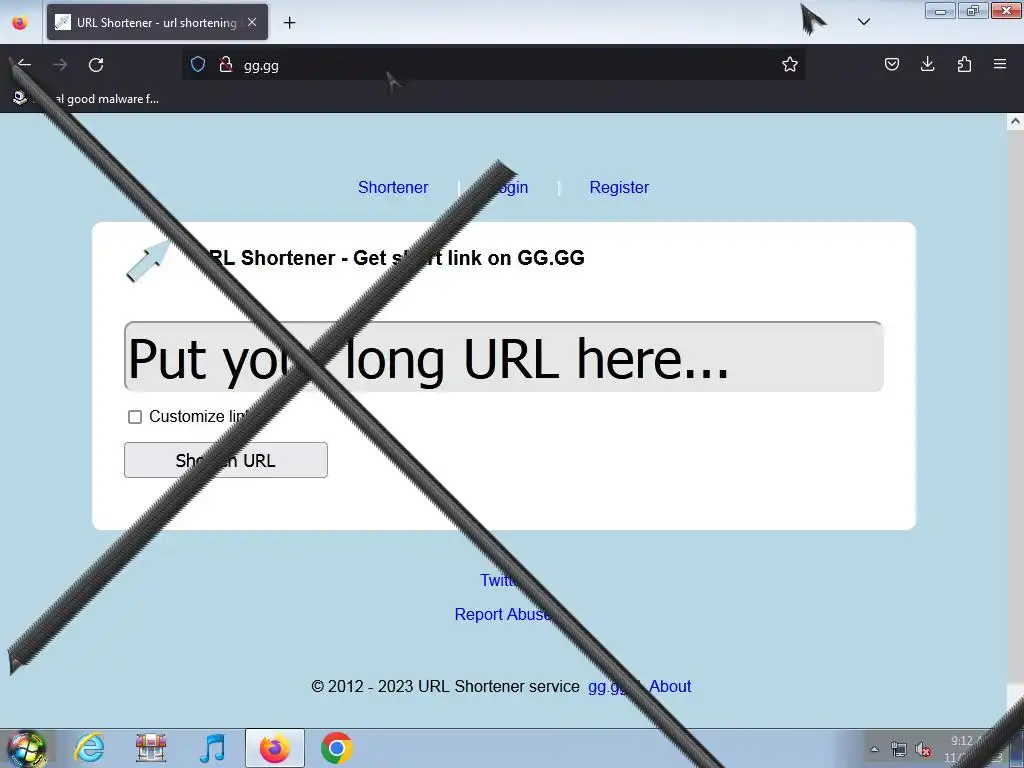This screenshot has width=1024, height=768.
Task: Bookmark this page with the star
Action: pyautogui.click(x=790, y=64)
